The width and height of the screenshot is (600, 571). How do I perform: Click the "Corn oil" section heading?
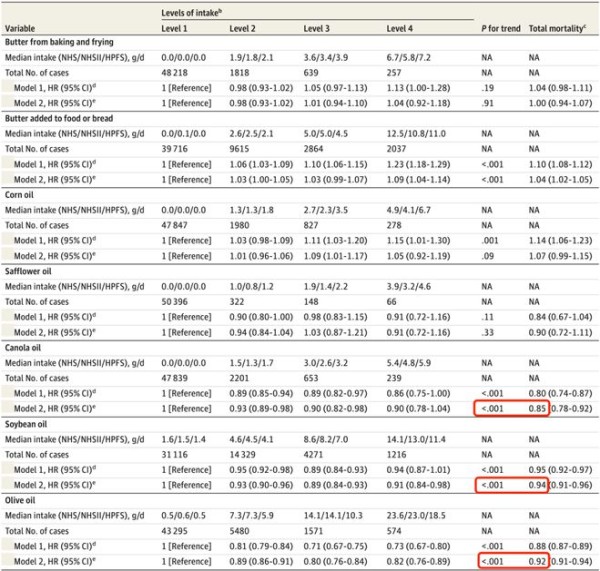pyautogui.click(x=19, y=195)
